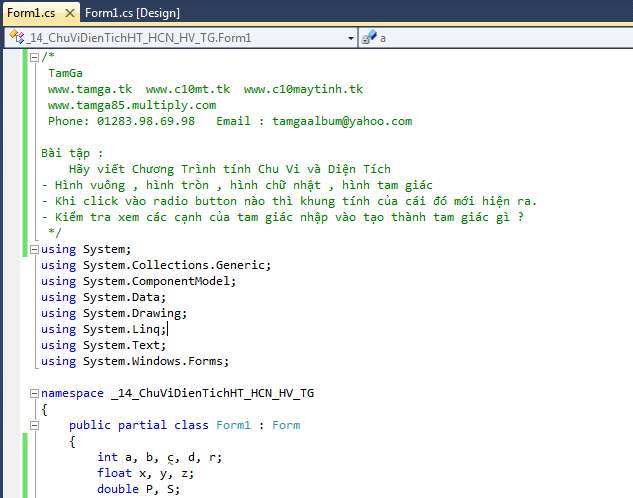
Task: Click the phone number 01283.98.69.98
Action: [x=146, y=121]
